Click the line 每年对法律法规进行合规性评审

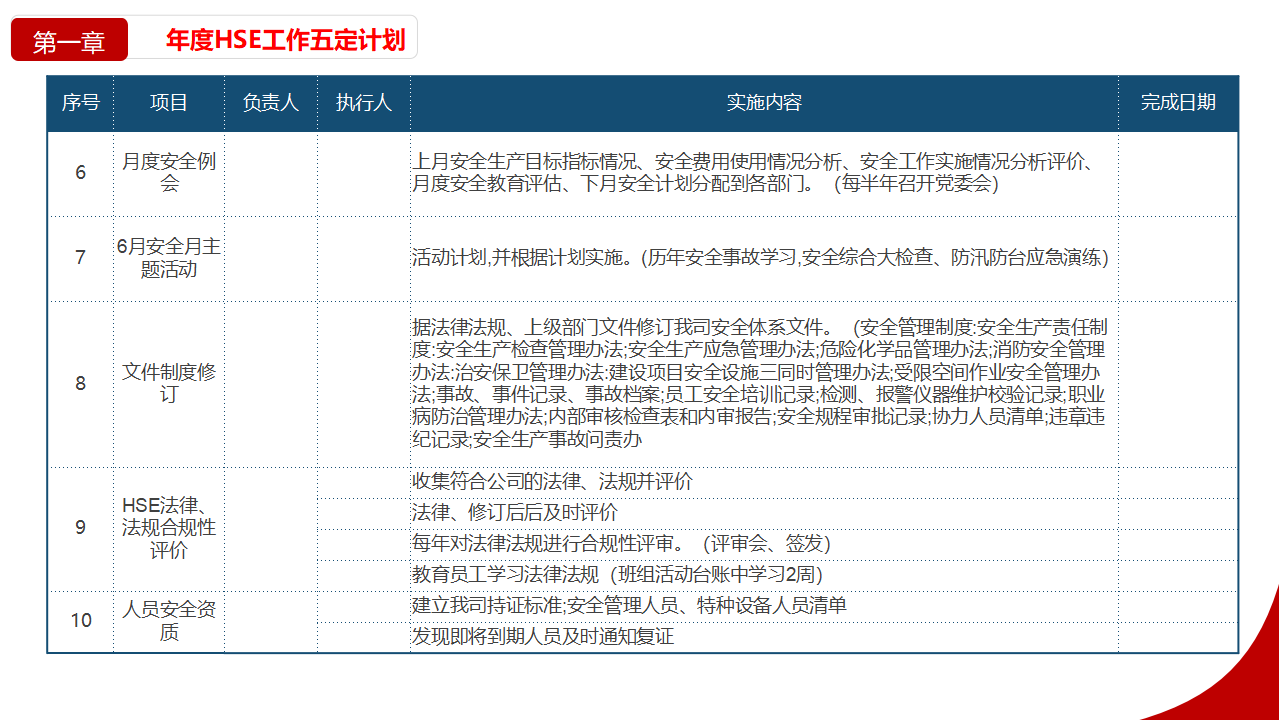click(621, 544)
